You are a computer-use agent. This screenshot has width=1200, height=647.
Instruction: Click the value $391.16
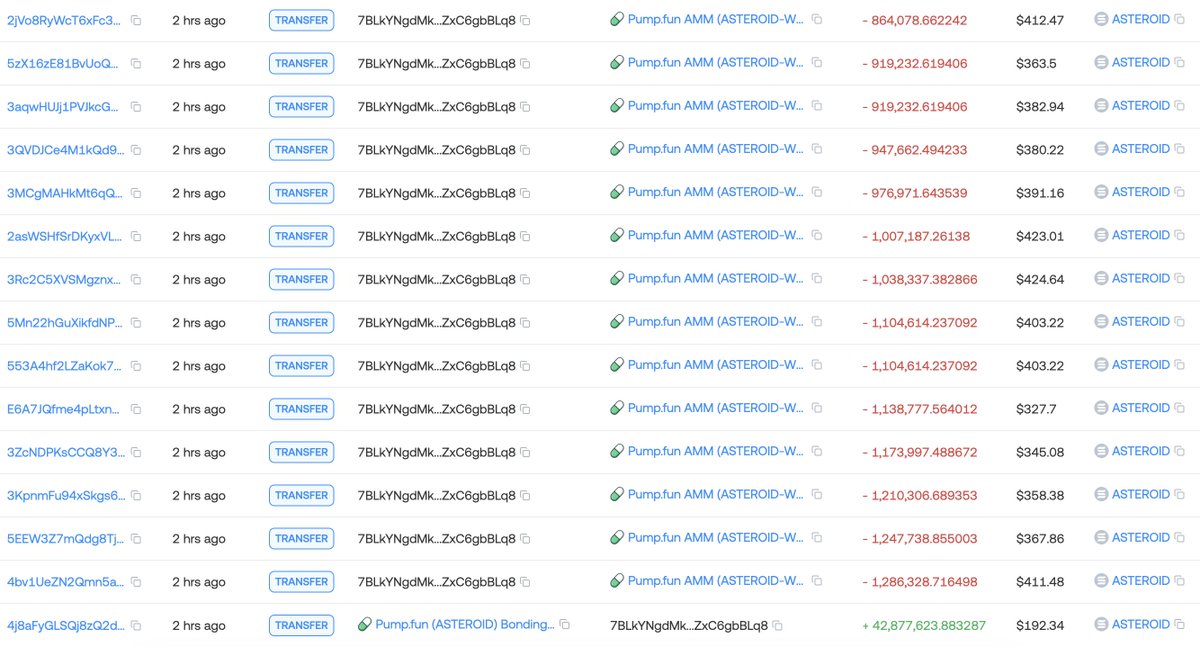1040,193
